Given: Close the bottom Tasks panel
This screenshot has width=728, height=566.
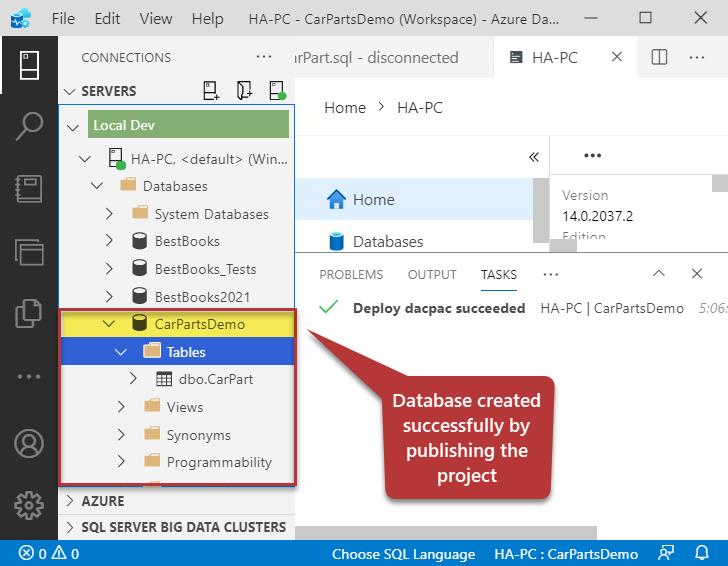Looking at the screenshot, I should pyautogui.click(x=696, y=273).
